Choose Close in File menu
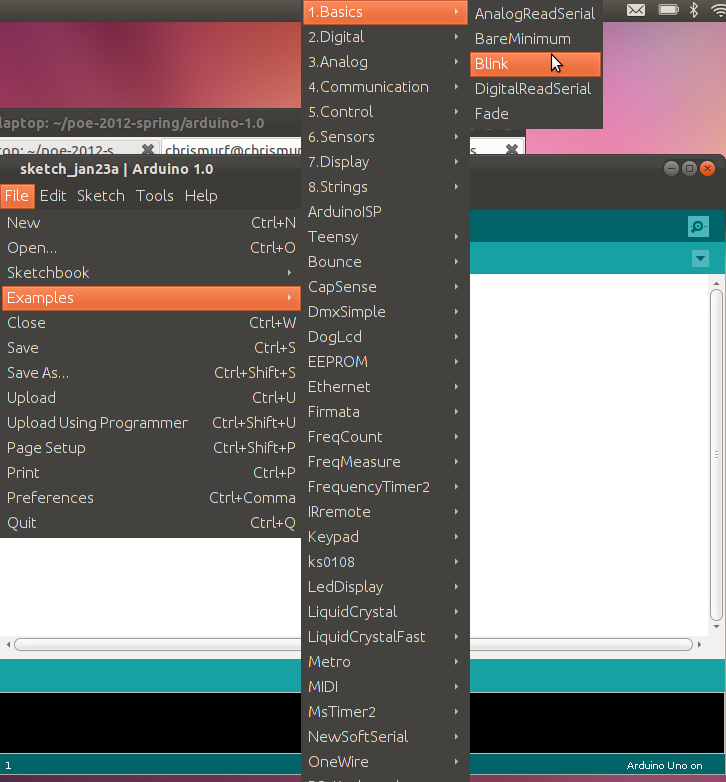 151,323
